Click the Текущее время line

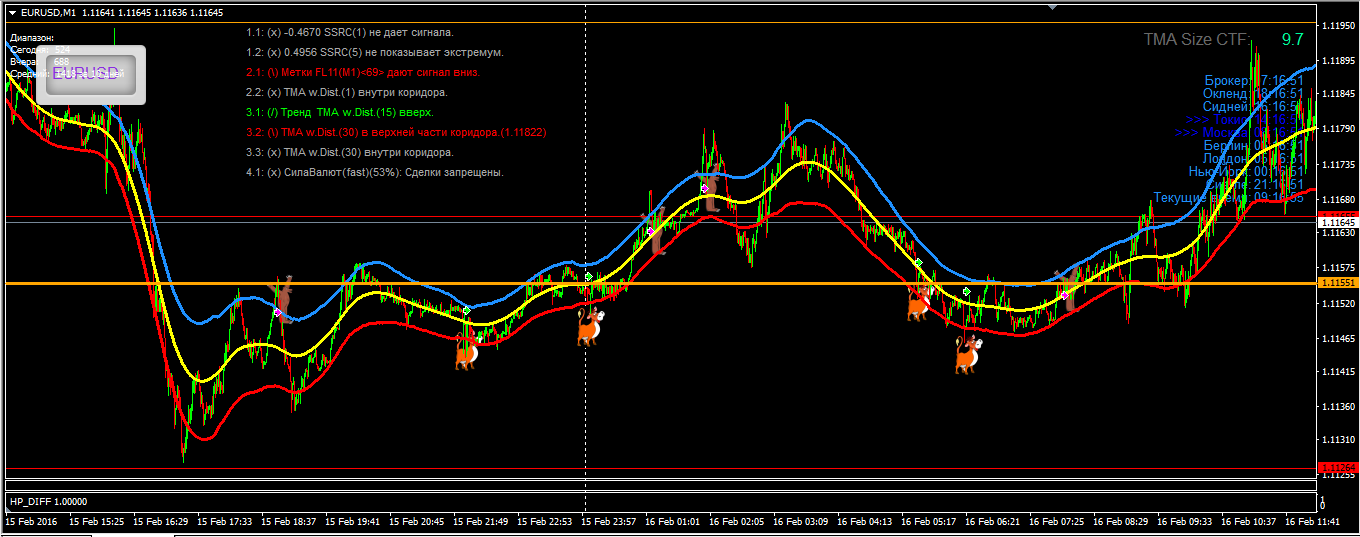point(1228,198)
